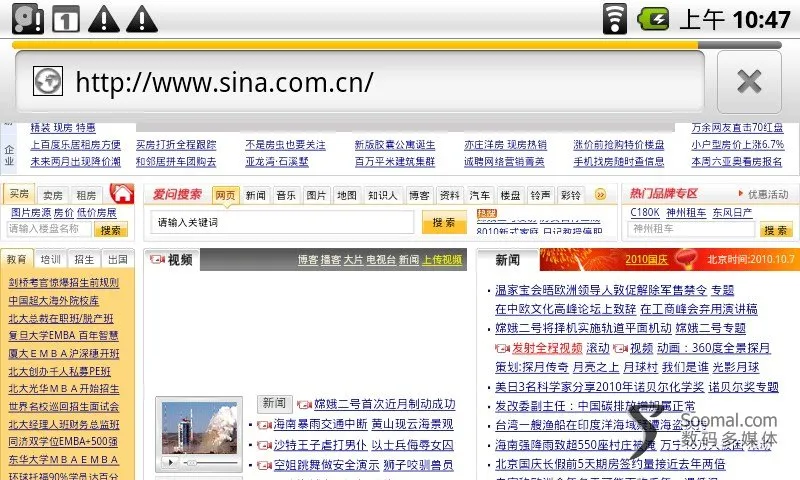Open the 亚龙湾·石溪墅 link
The width and height of the screenshot is (800, 480).
click(277, 162)
